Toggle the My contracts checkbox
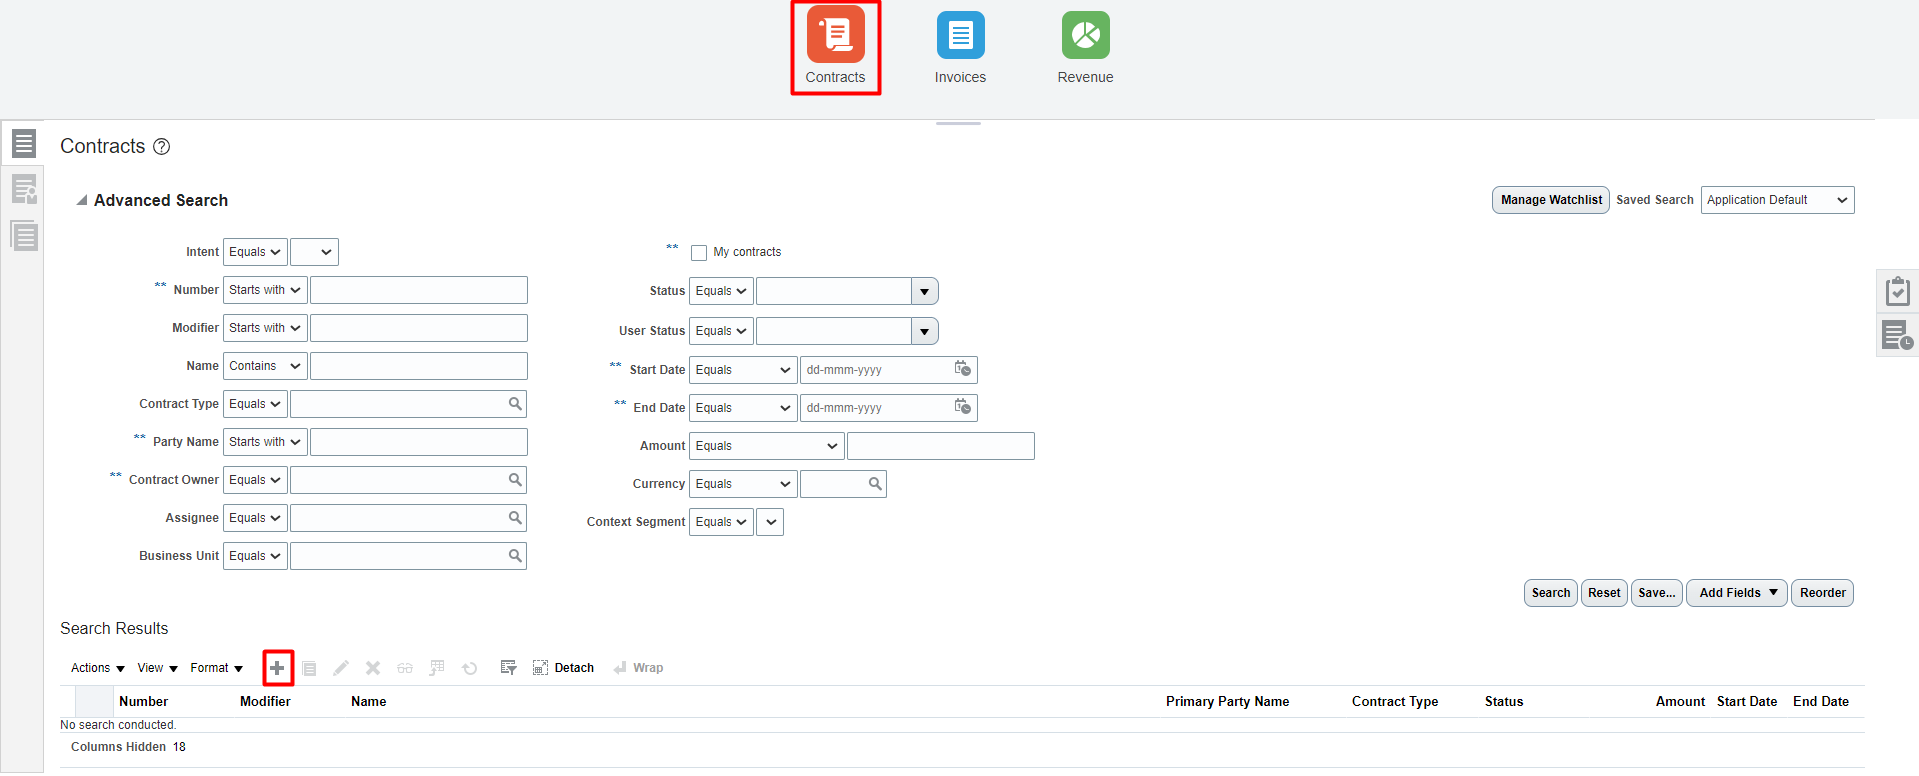The image size is (1919, 776). pos(699,253)
